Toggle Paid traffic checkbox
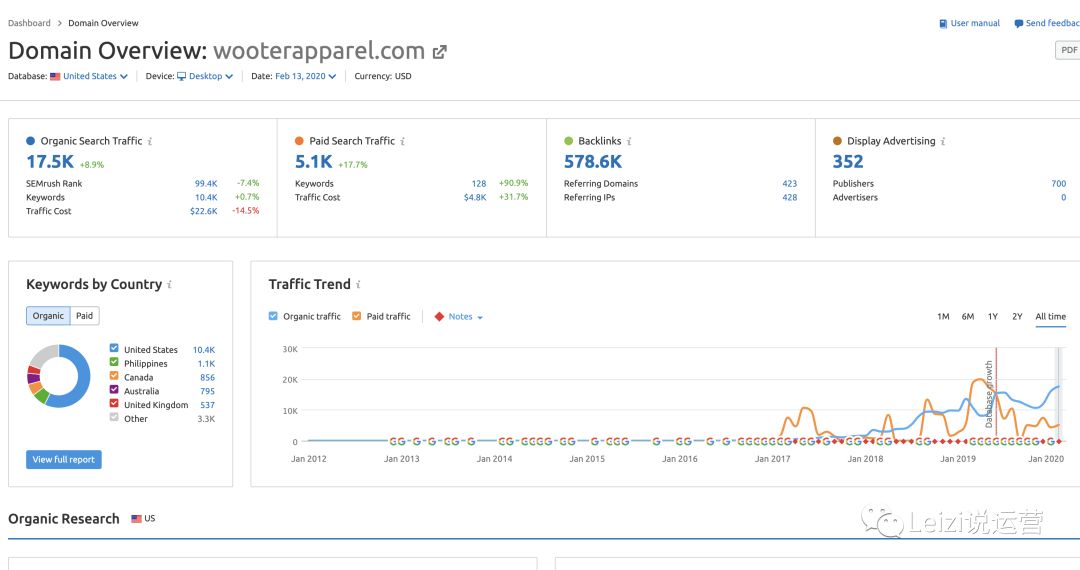The height and width of the screenshot is (570, 1080). [357, 316]
